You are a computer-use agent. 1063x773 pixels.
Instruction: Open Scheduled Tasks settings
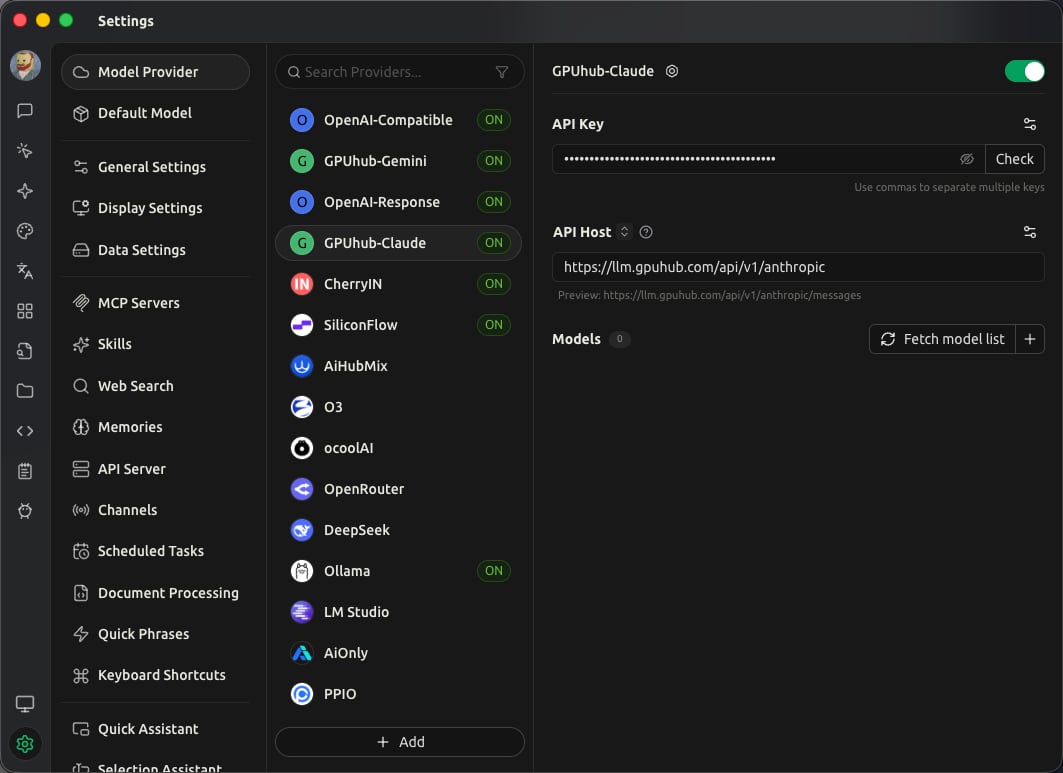tap(155, 551)
